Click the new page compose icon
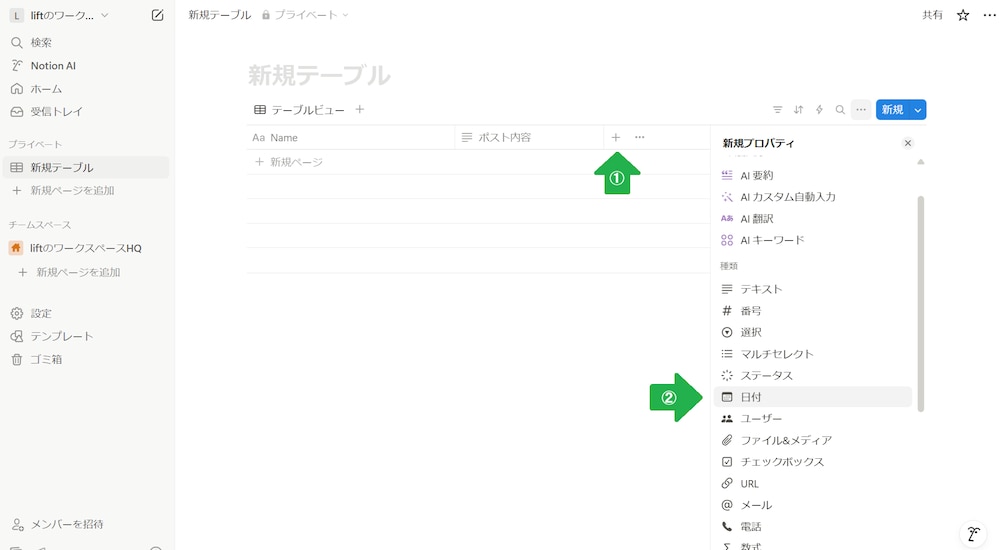 click(157, 15)
